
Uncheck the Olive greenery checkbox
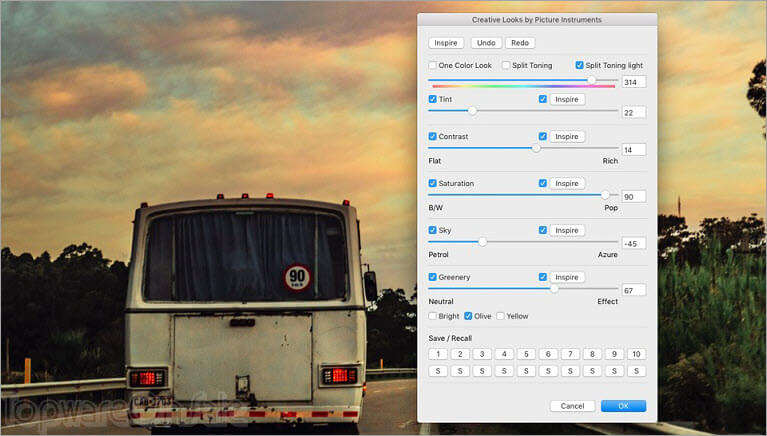point(468,316)
